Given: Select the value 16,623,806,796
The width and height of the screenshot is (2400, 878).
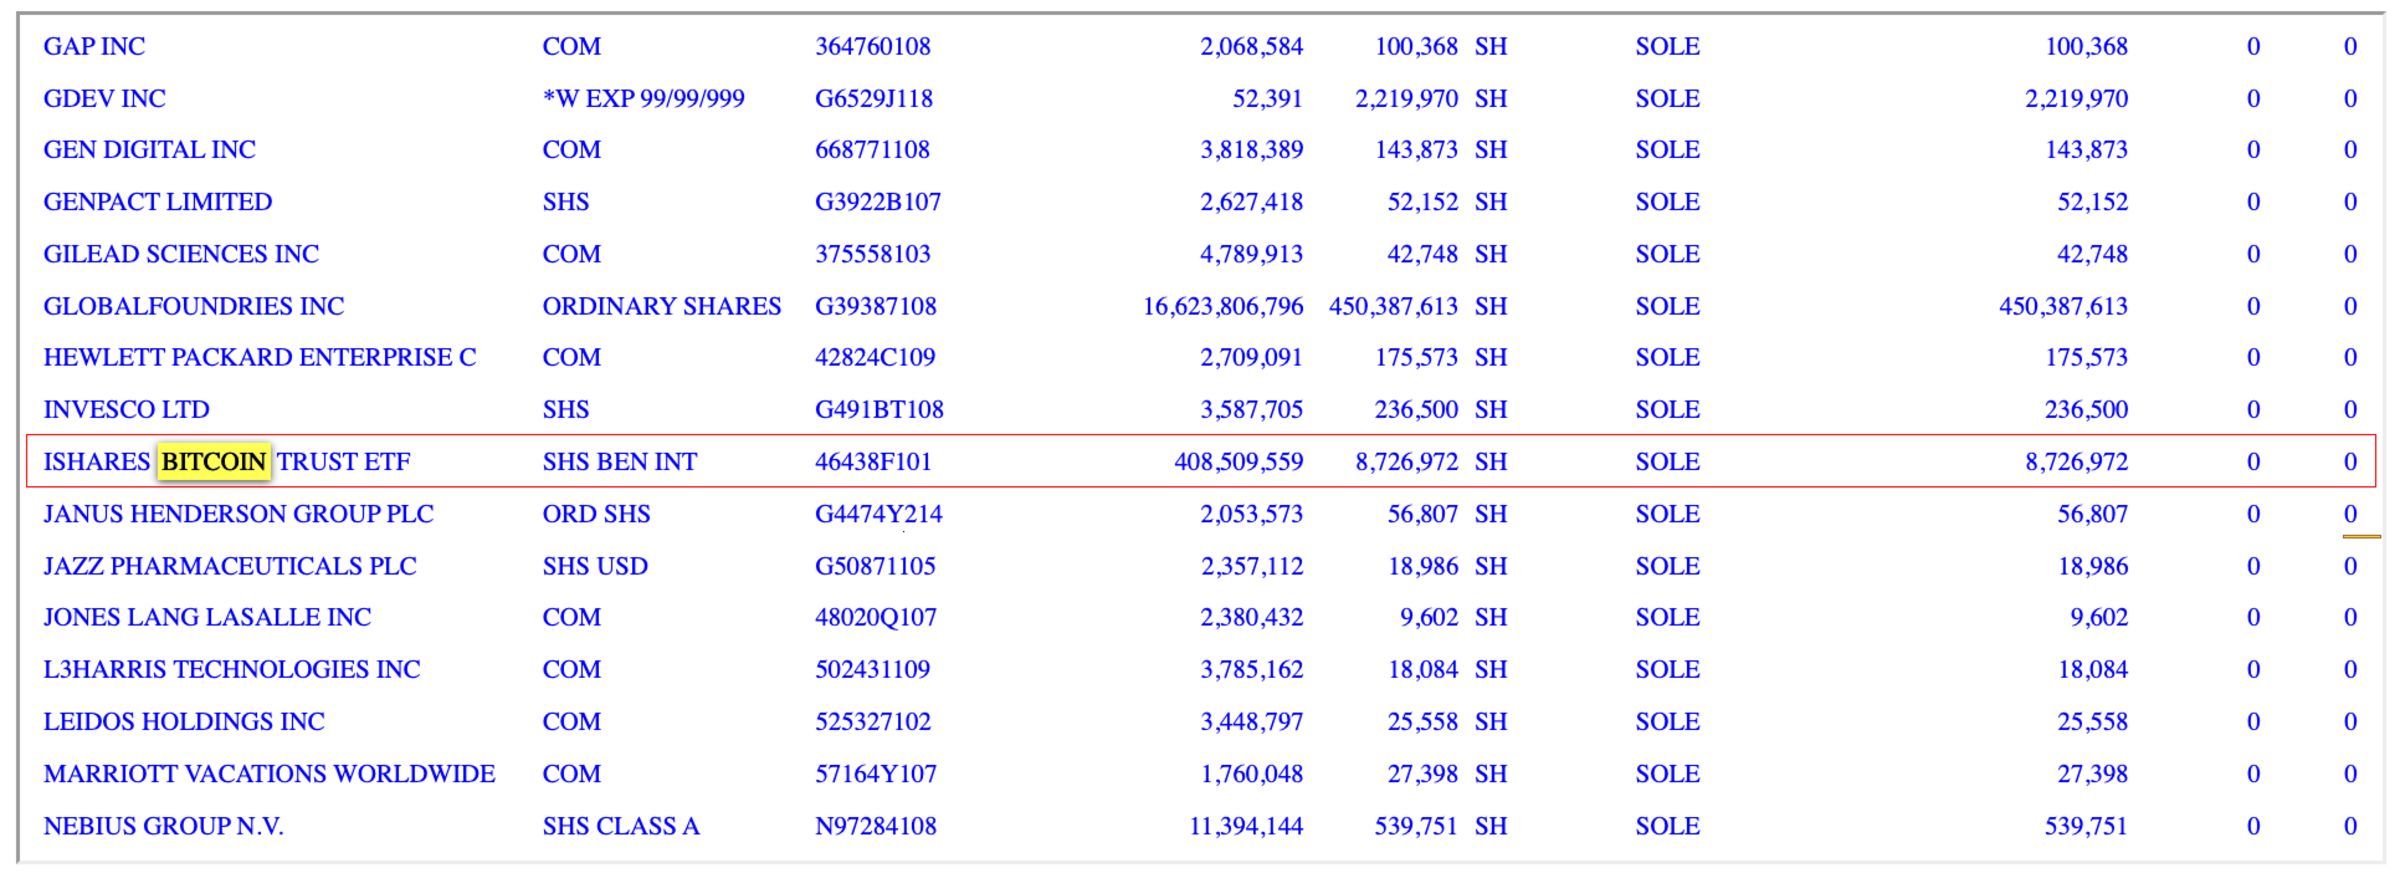Looking at the screenshot, I should click(1223, 306).
